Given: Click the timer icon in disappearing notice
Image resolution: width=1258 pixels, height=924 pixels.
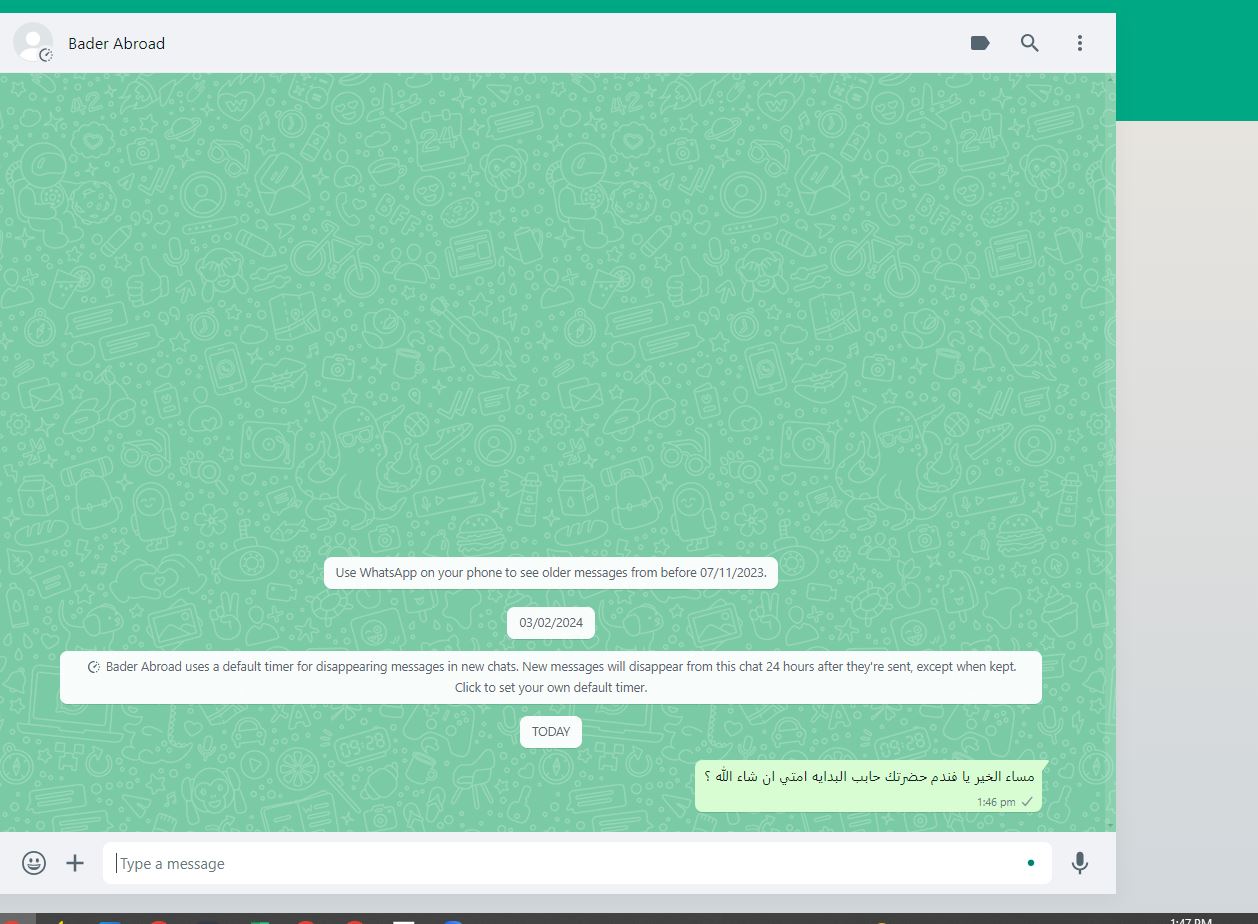Looking at the screenshot, I should [94, 667].
